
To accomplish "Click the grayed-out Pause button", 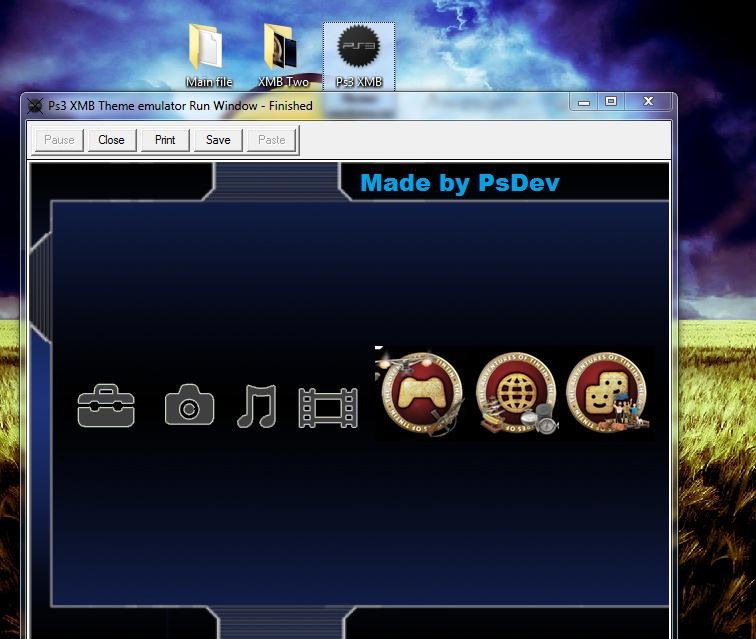I will click(59, 140).
